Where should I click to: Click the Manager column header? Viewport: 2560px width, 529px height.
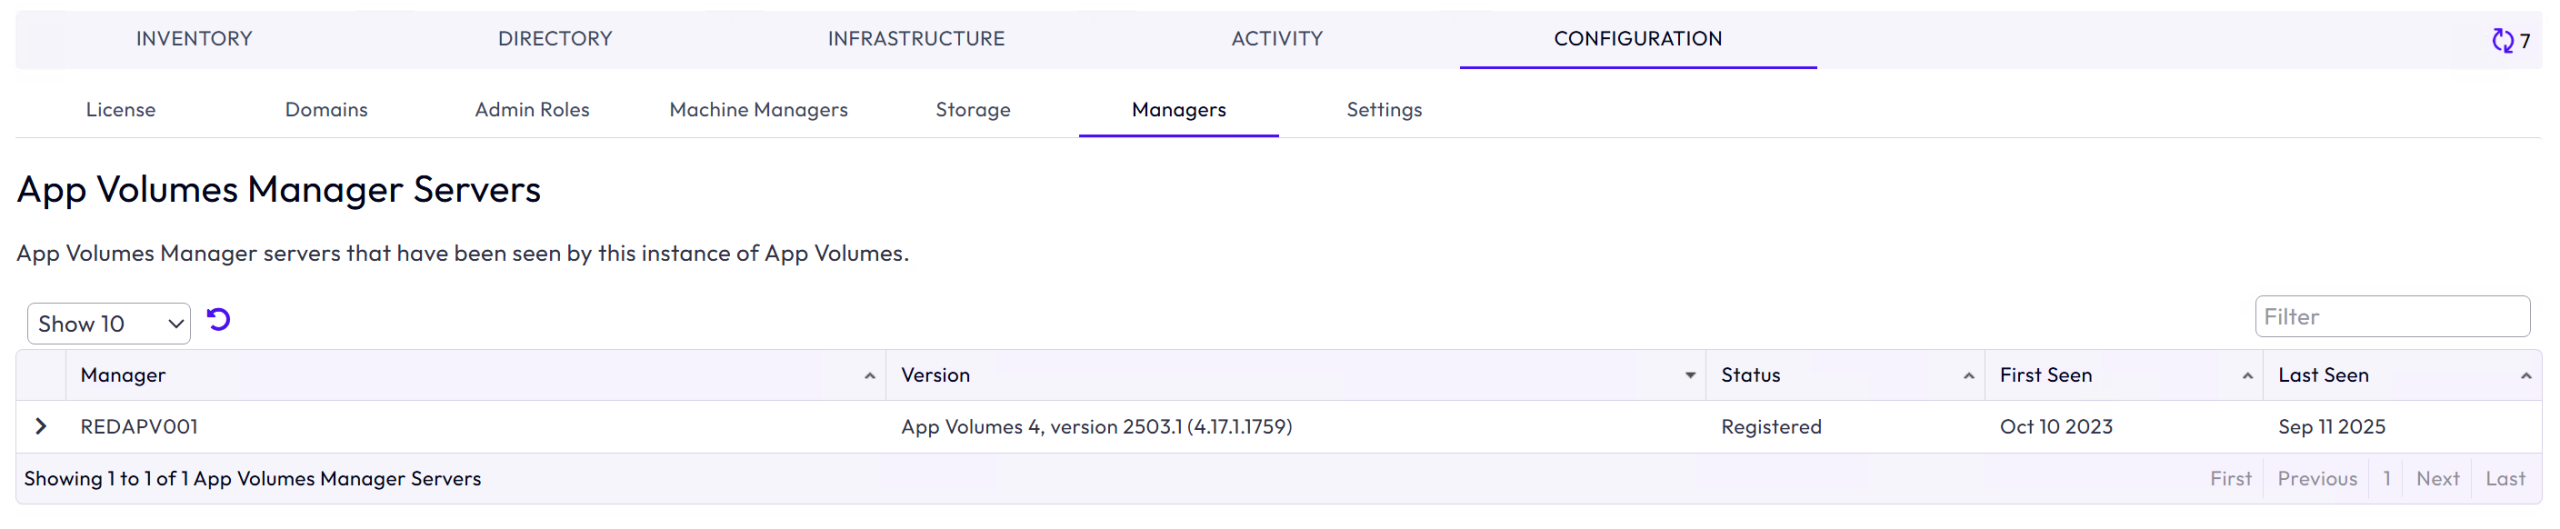pyautogui.click(x=475, y=376)
